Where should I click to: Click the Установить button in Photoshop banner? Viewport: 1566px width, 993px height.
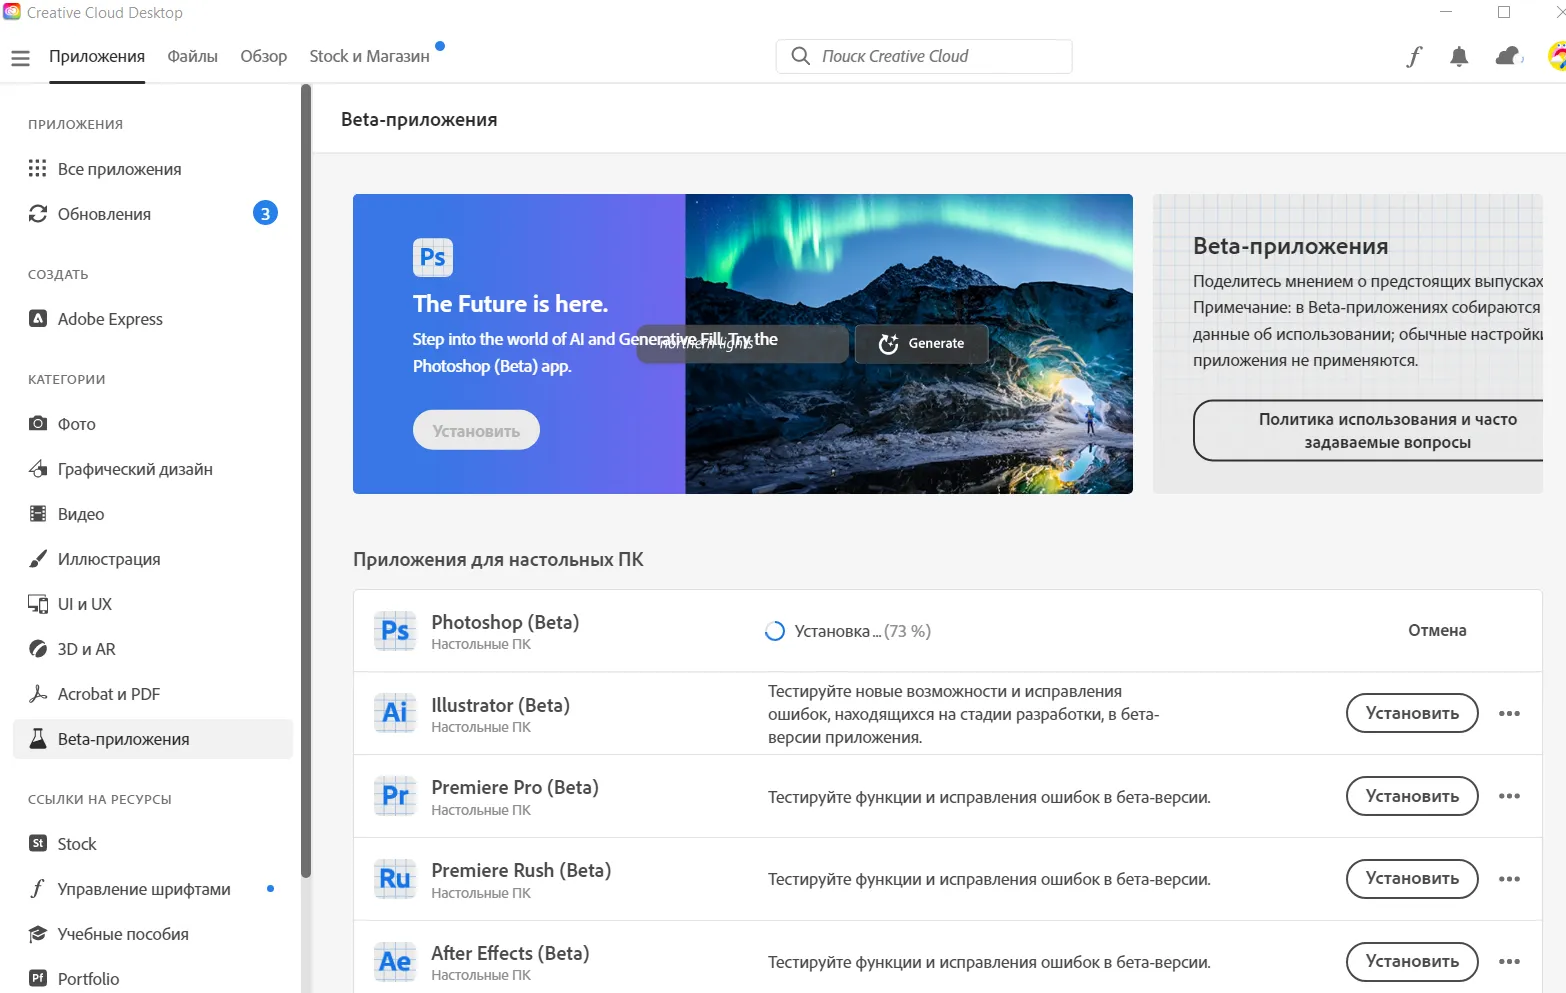[476, 430]
